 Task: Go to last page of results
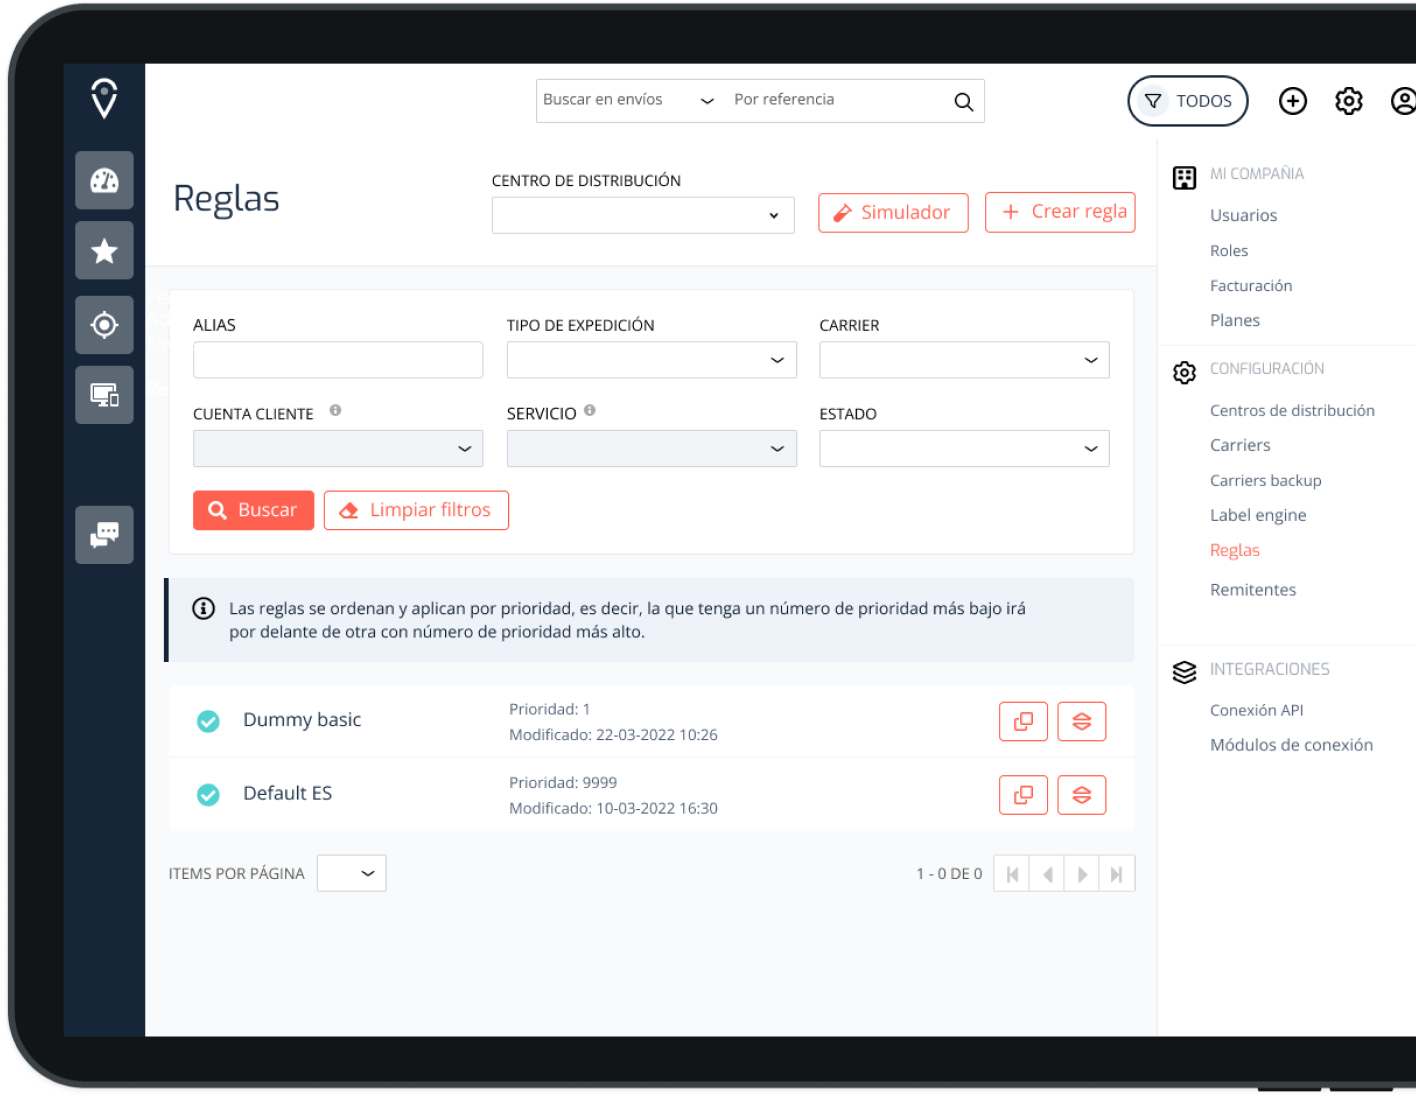[1117, 874]
